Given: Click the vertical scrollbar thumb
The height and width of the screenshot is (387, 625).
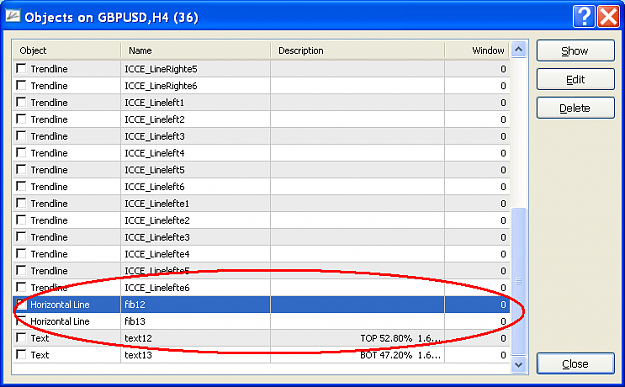Looking at the screenshot, I should (519, 281).
